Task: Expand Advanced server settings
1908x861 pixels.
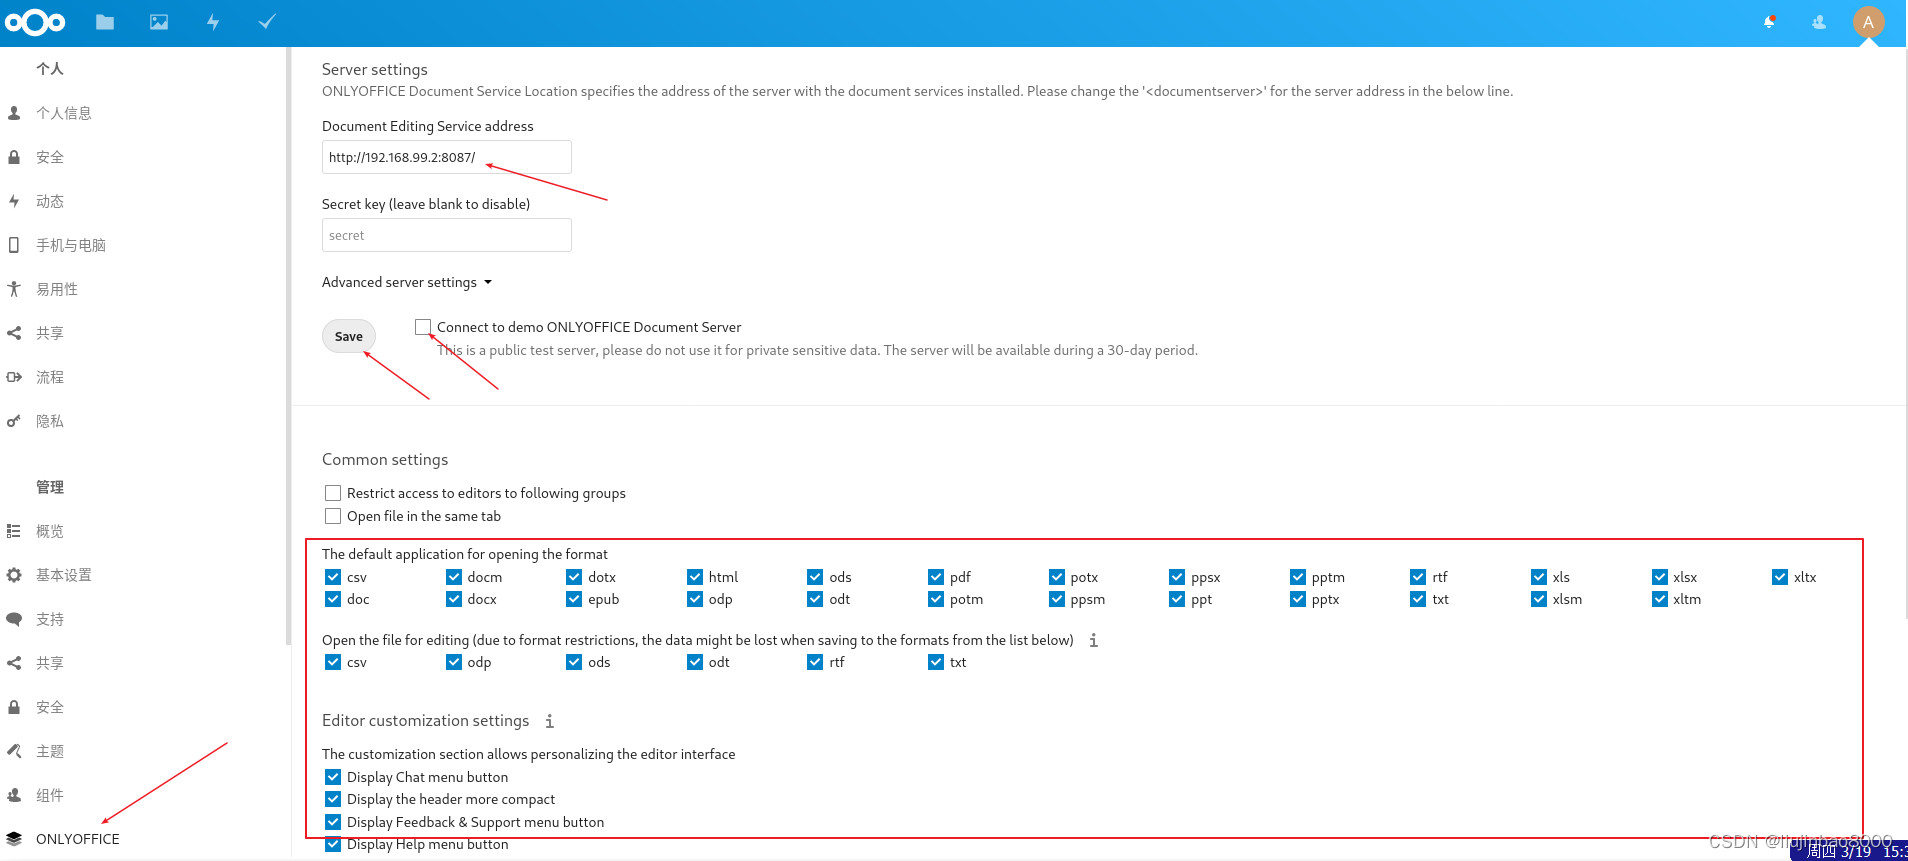Action: (407, 282)
